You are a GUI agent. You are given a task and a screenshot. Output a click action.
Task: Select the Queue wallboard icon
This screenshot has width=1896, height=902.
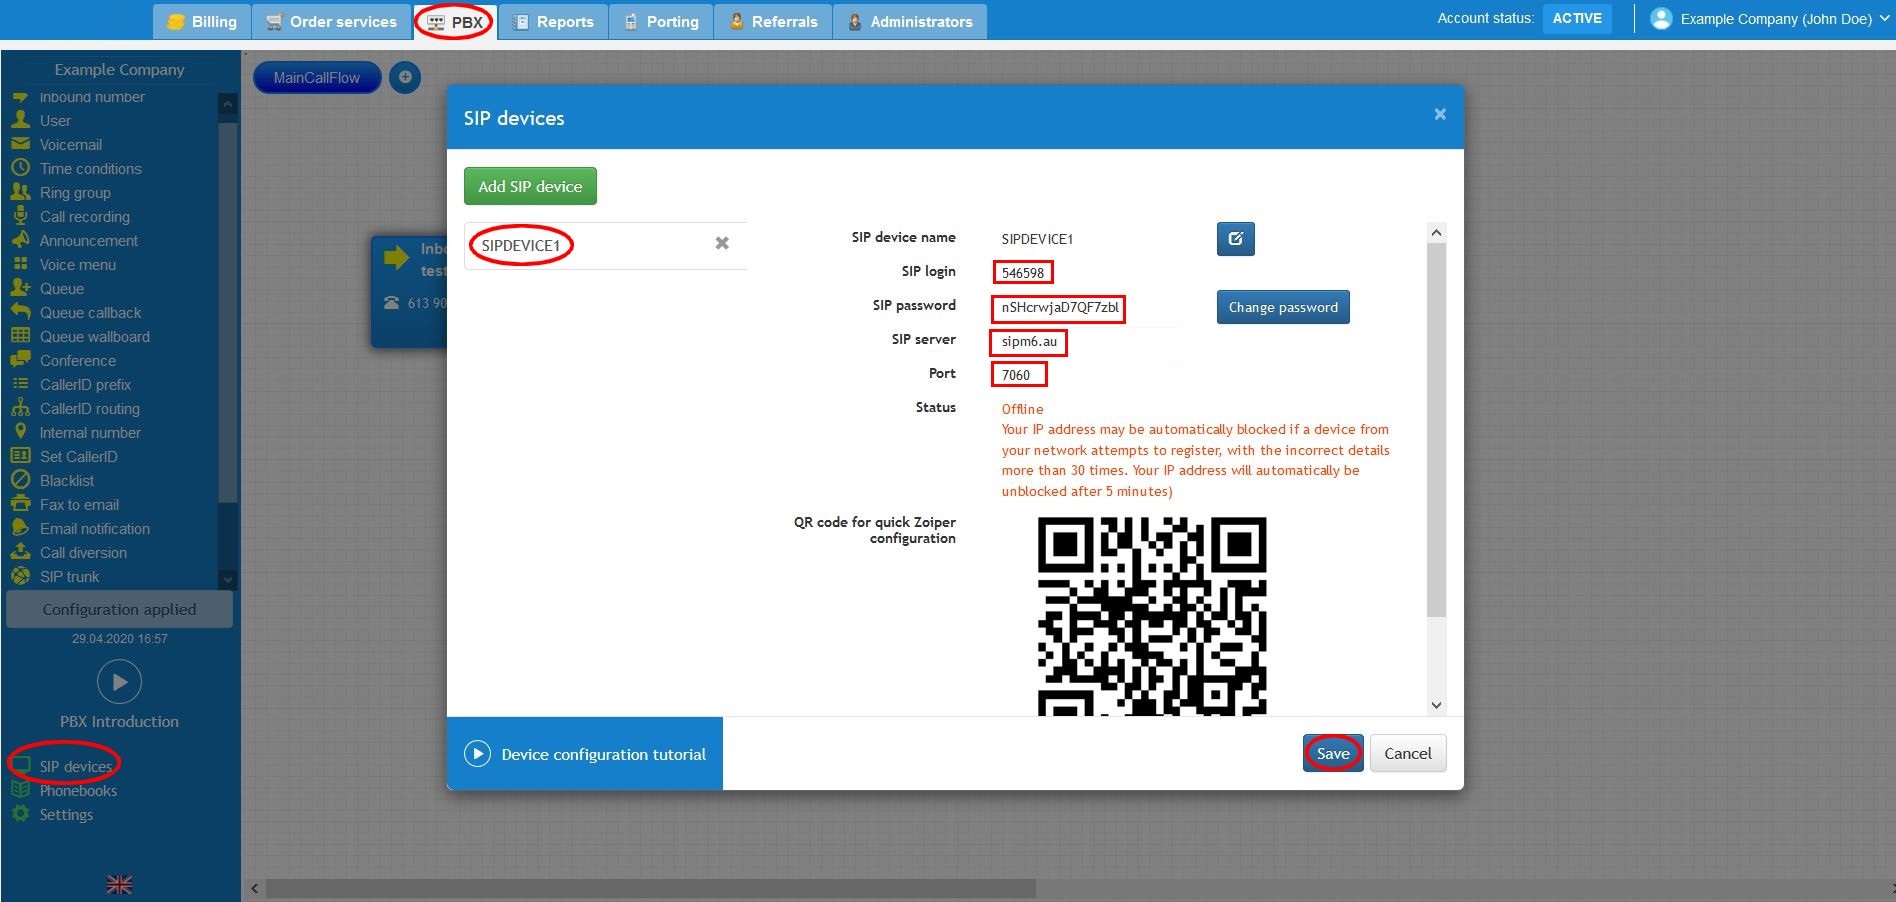tap(20, 336)
